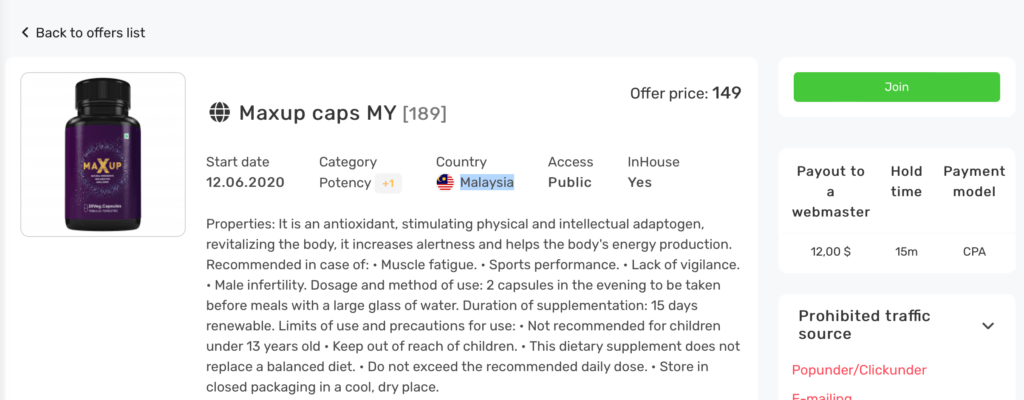
Task: Click the Payout to a webmaster header
Action: (x=830, y=191)
